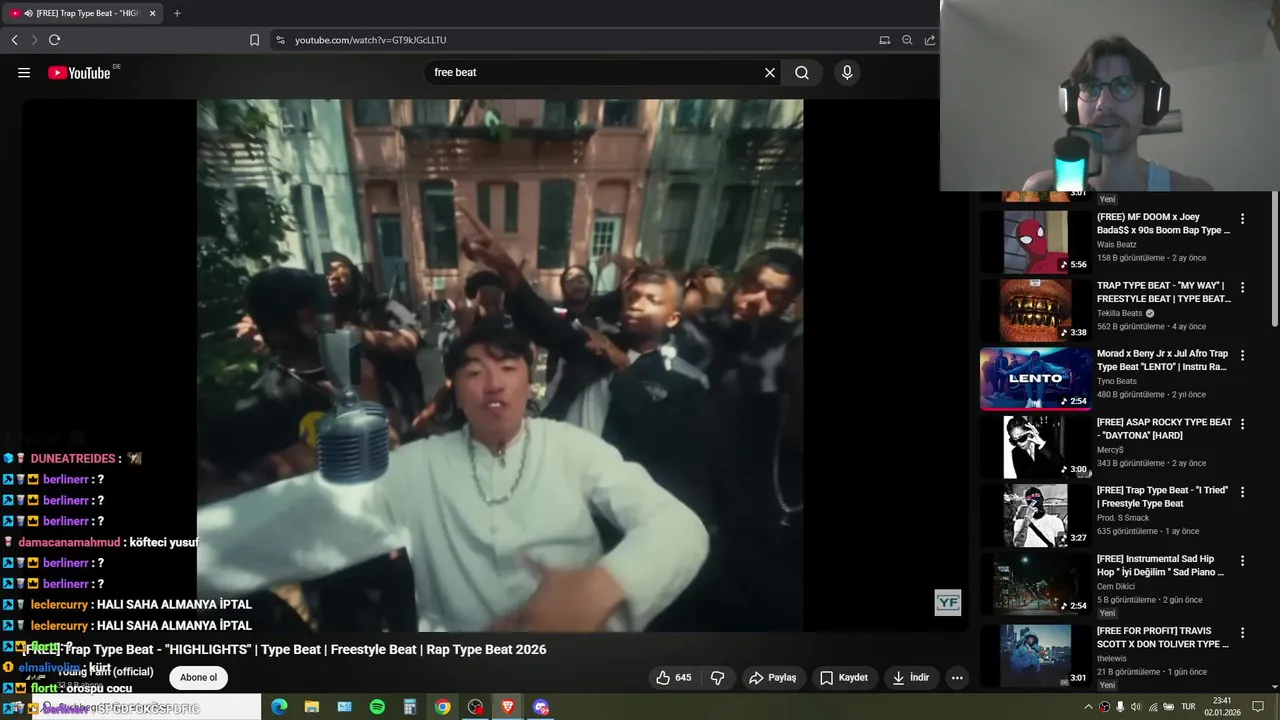Open the LENTO video thumbnail
The width and height of the screenshot is (1280, 720).
1036,378
